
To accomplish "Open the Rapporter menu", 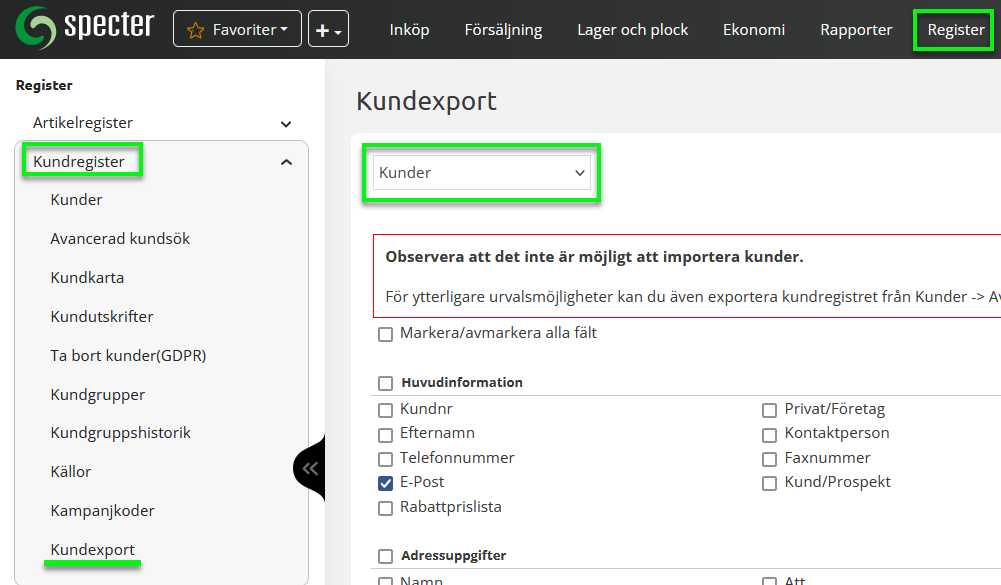I will pos(856,30).
